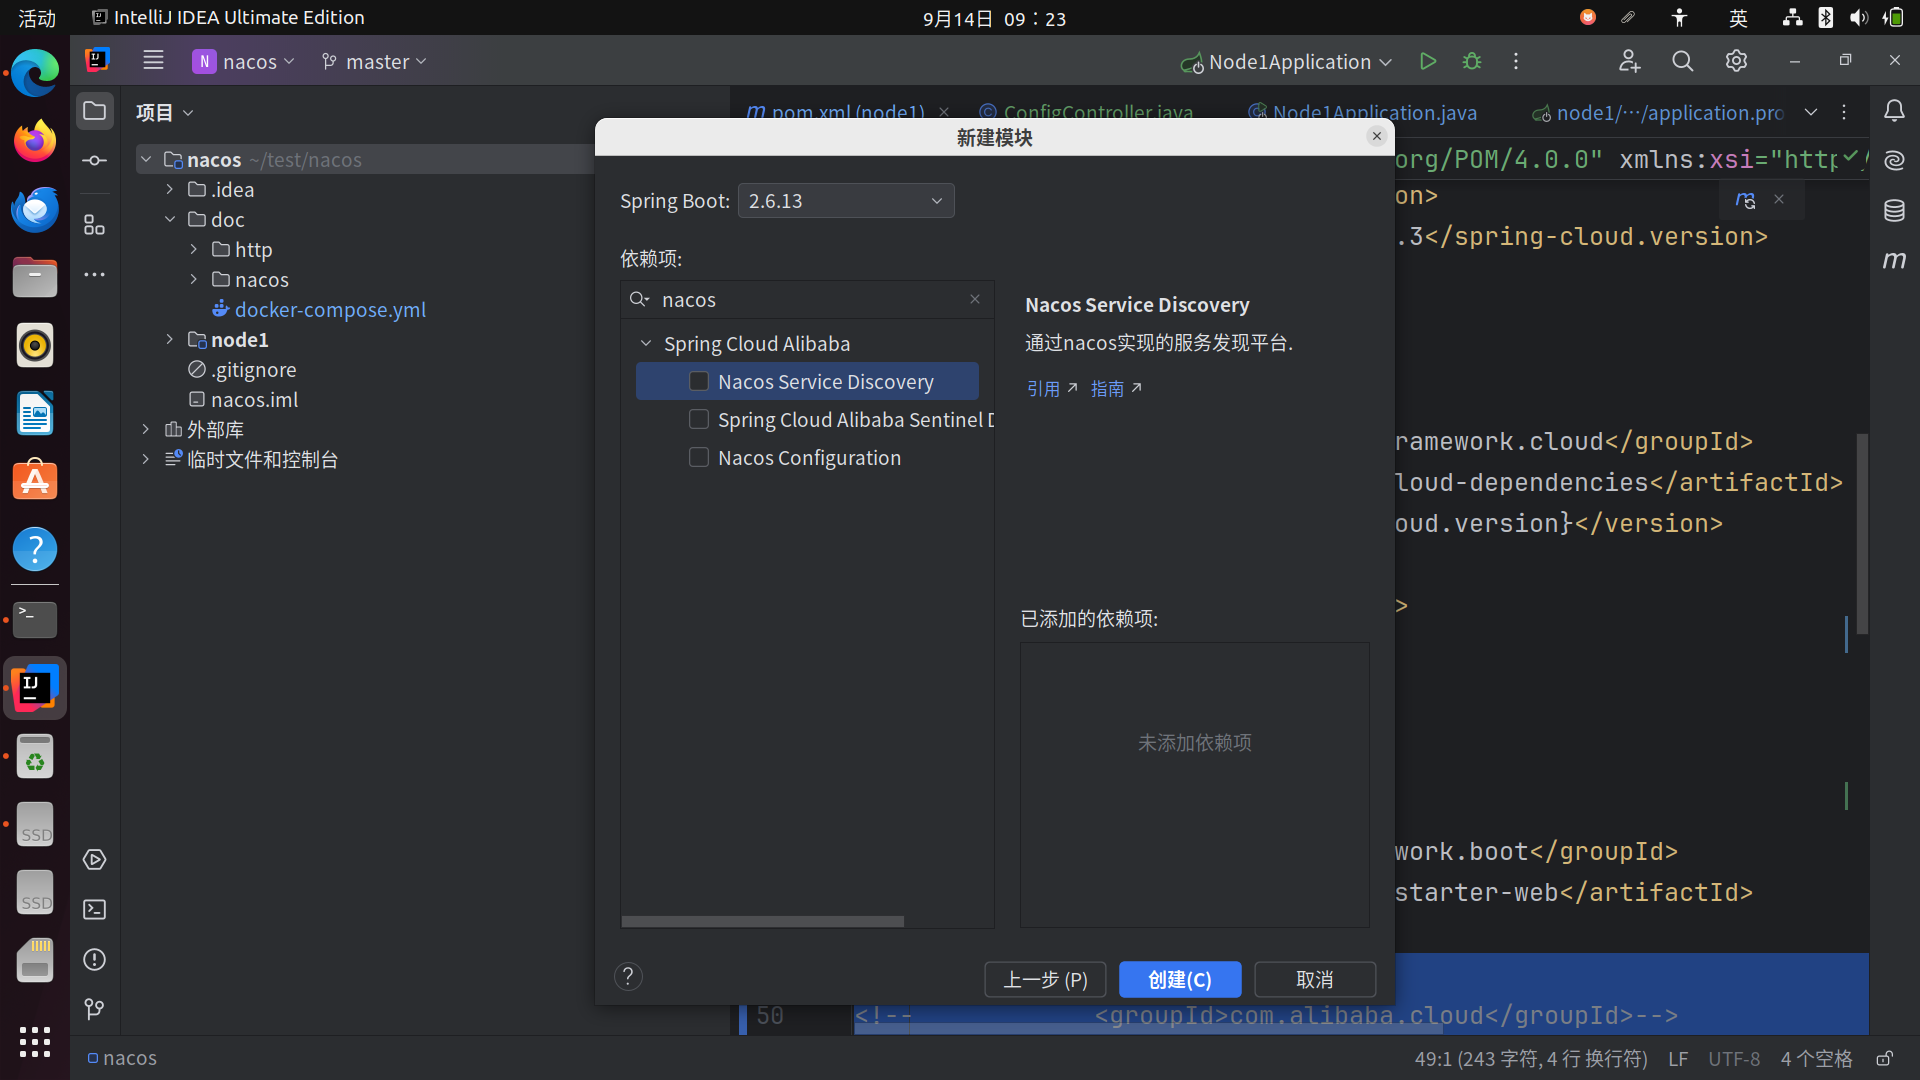This screenshot has width=1920, height=1080.
Task: Open the nacos project dropdown
Action: pyautogui.click(x=244, y=61)
